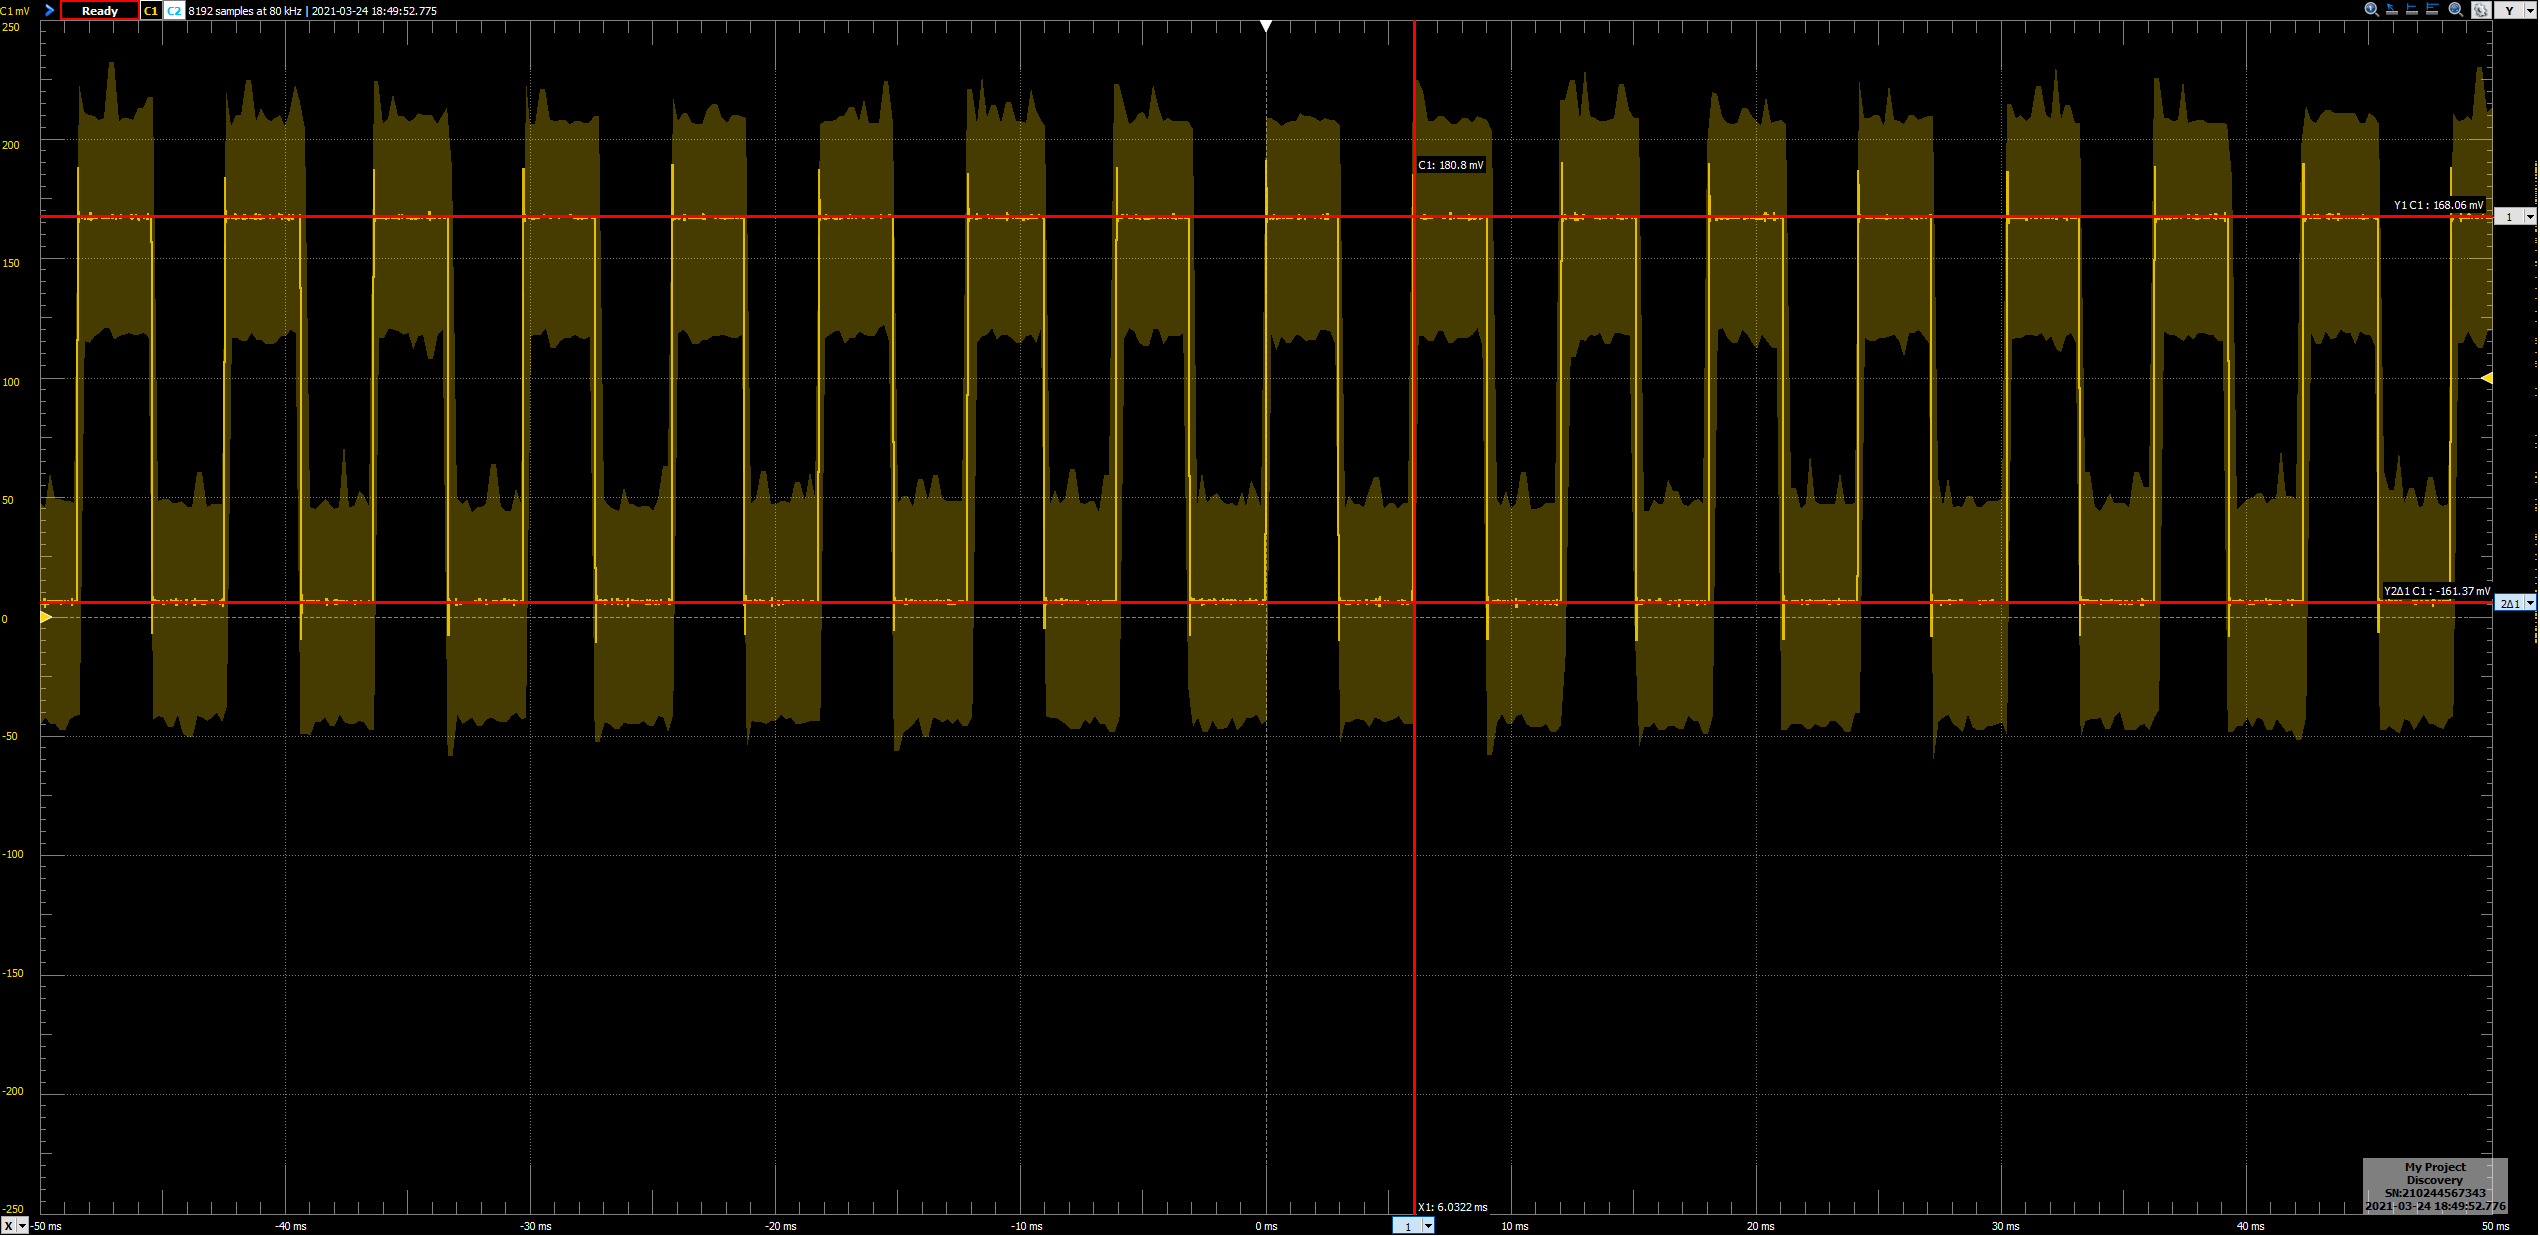Click the 0 ms time axis label
This screenshot has height=1236, width=2540.
(x=1266, y=1226)
